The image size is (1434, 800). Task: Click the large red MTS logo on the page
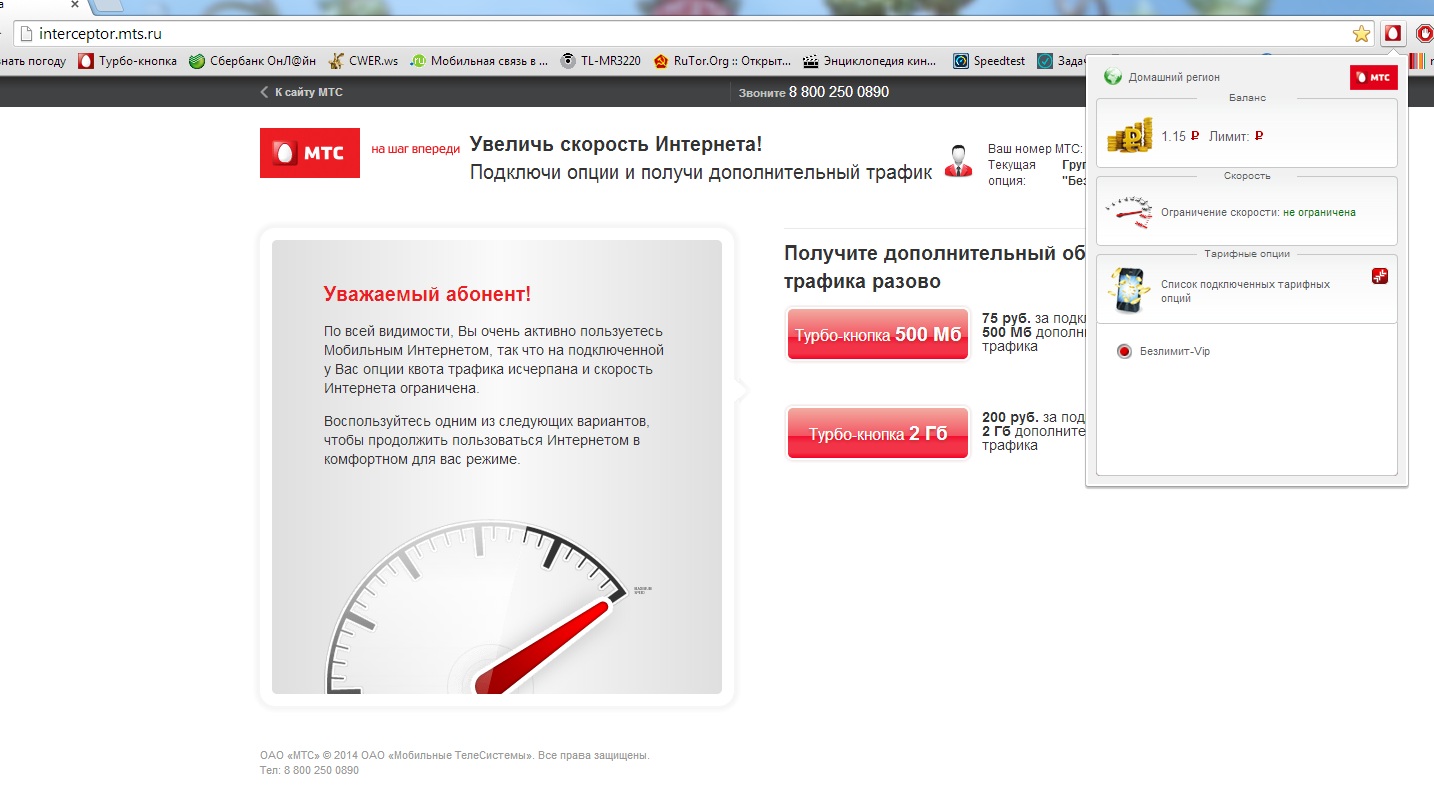(310, 153)
